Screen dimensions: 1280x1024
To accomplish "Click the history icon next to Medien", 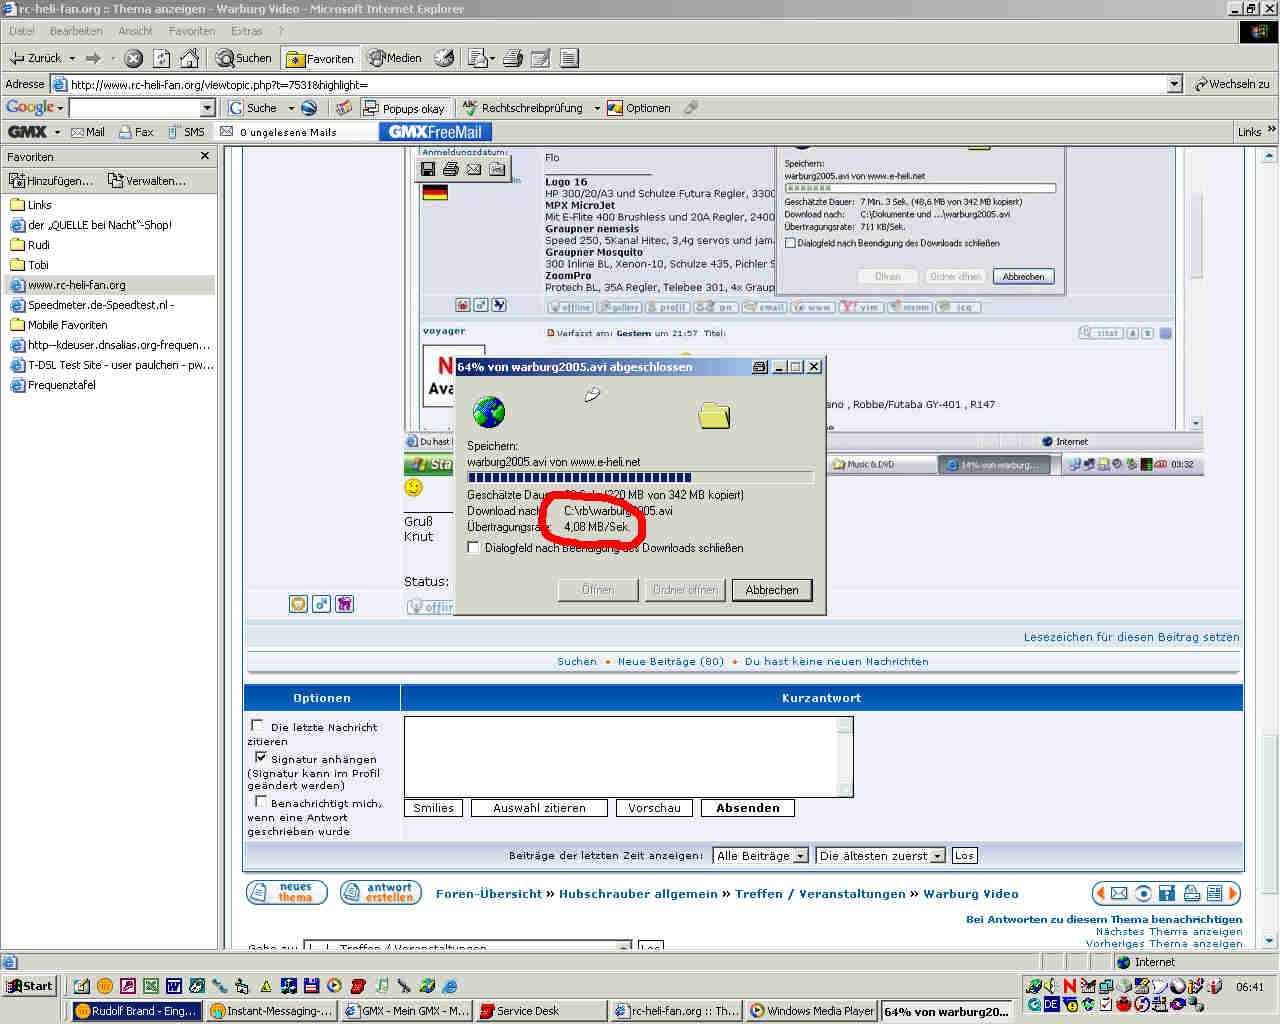I will tap(444, 58).
